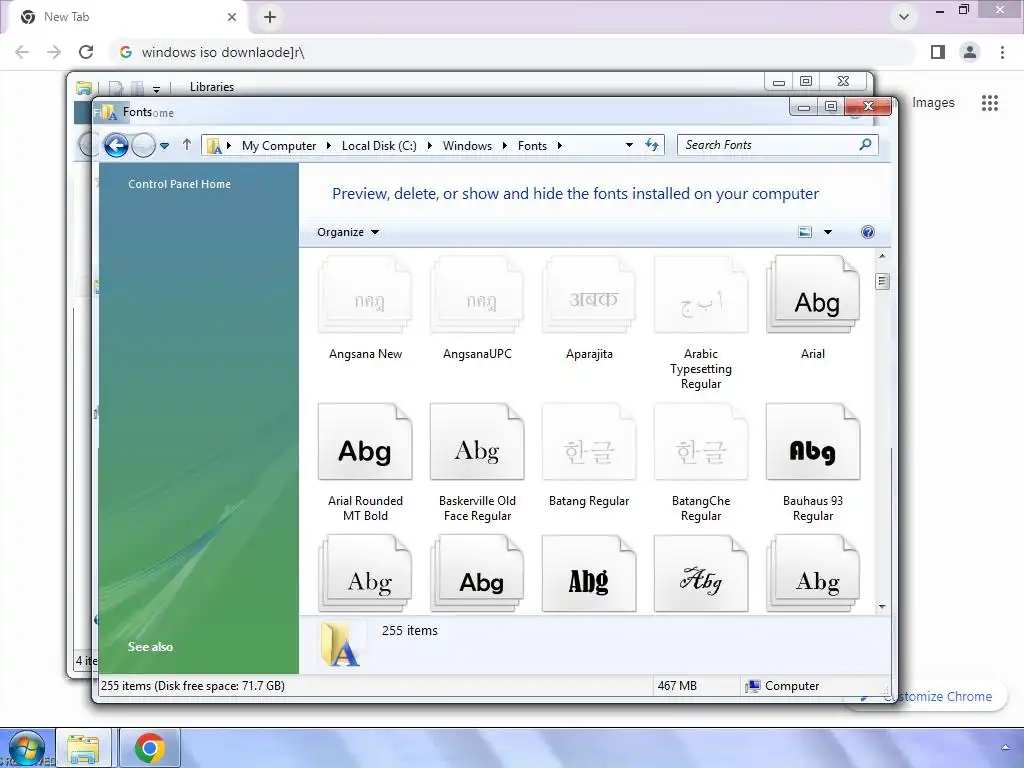
Task: Expand Local Disk (C:) breadcrumb arrow
Action: tap(429, 146)
